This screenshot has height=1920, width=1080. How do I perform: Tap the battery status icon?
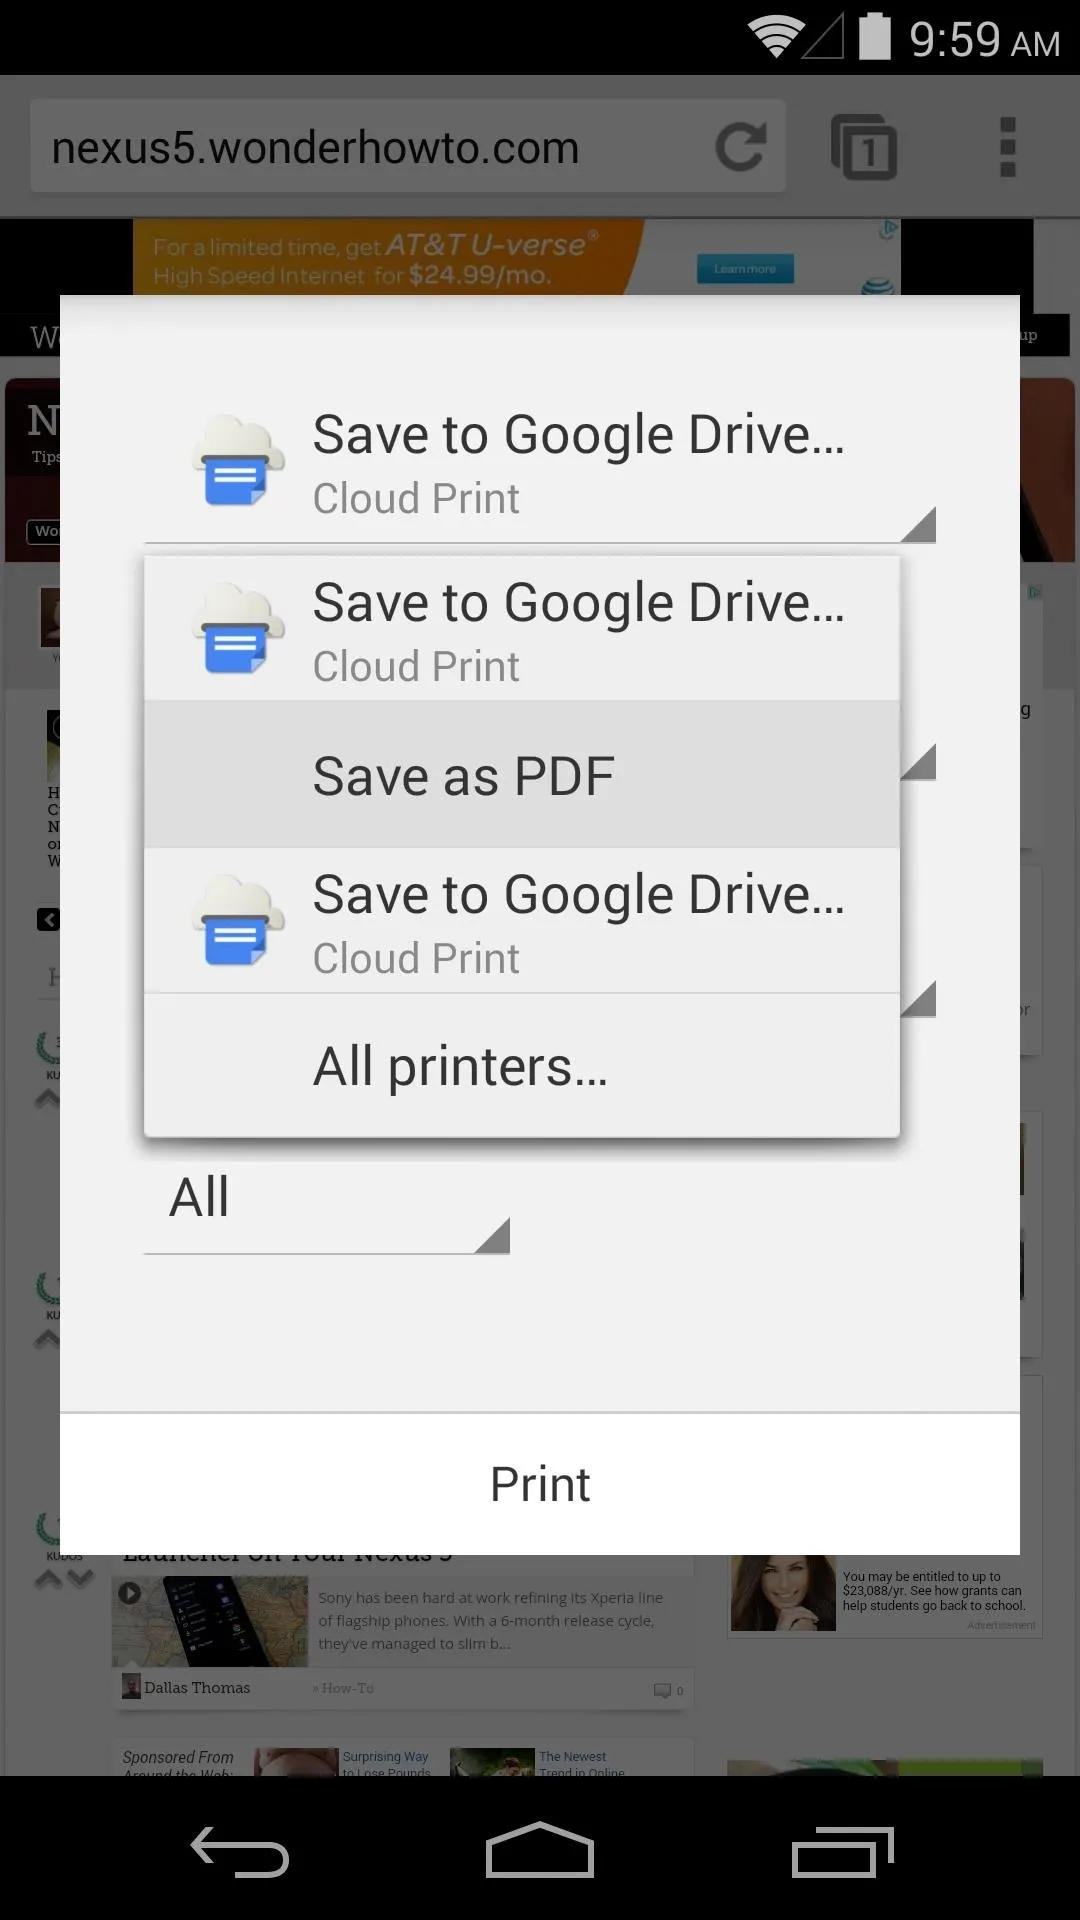click(875, 36)
